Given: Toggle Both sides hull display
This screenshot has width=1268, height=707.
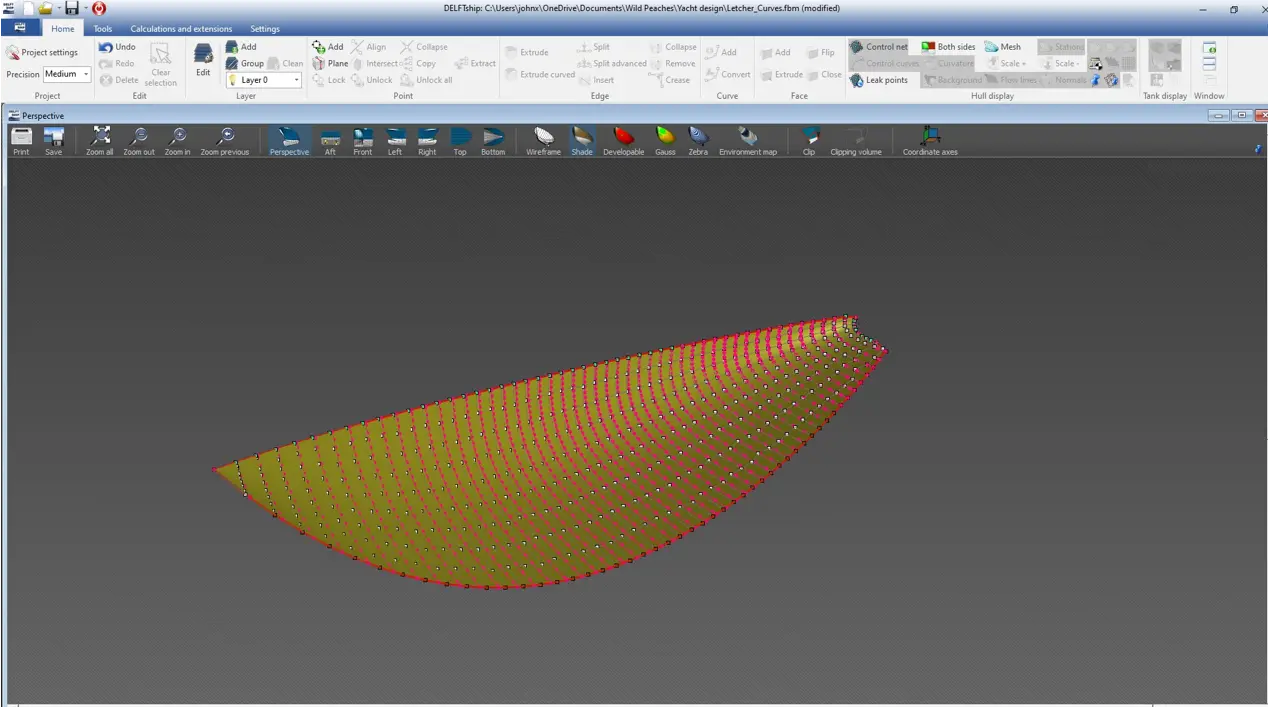Looking at the screenshot, I should [x=948, y=47].
